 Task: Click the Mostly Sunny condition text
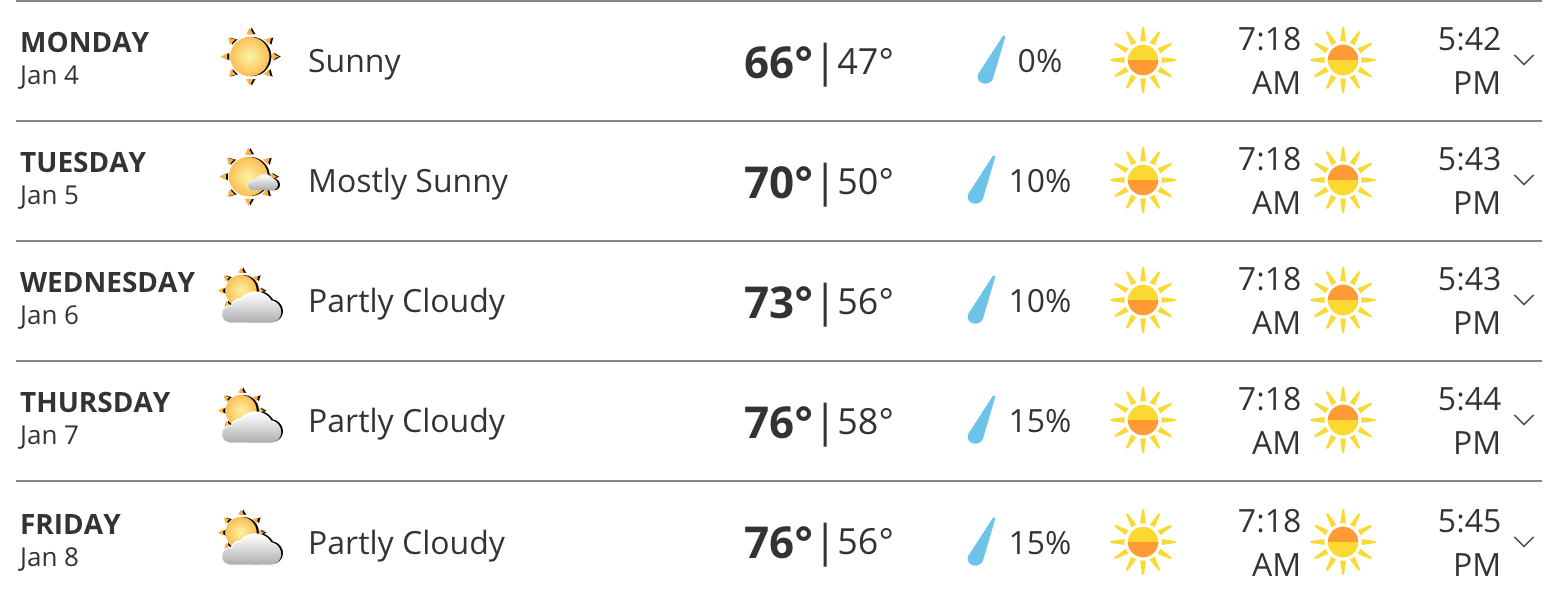click(x=408, y=181)
